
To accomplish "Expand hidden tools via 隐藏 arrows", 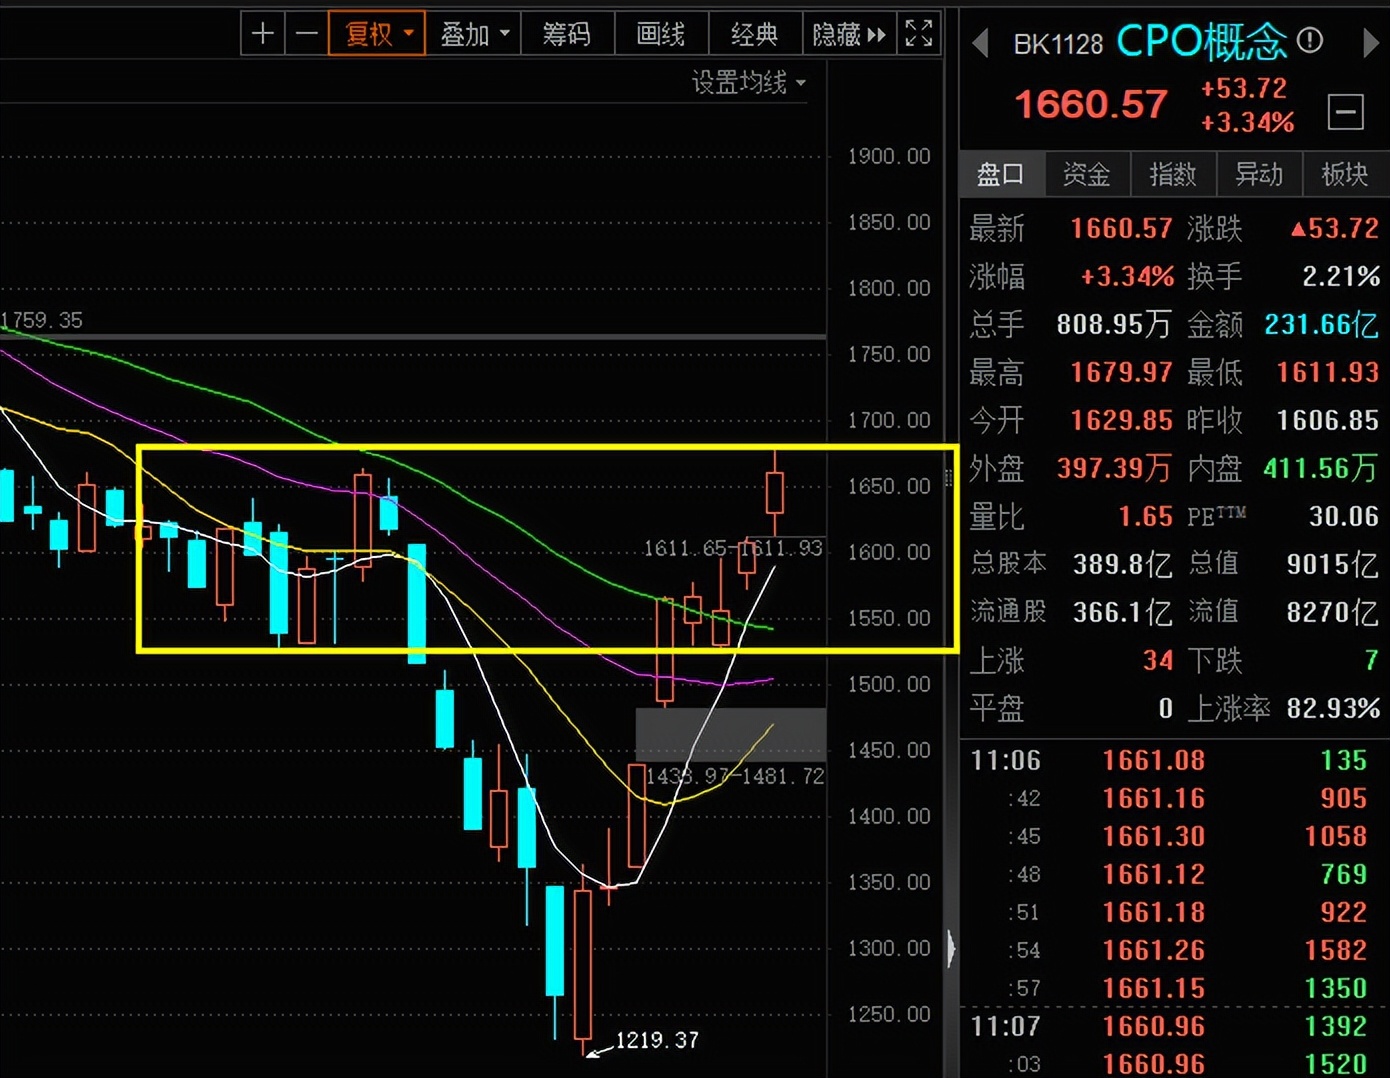I will pos(849,34).
